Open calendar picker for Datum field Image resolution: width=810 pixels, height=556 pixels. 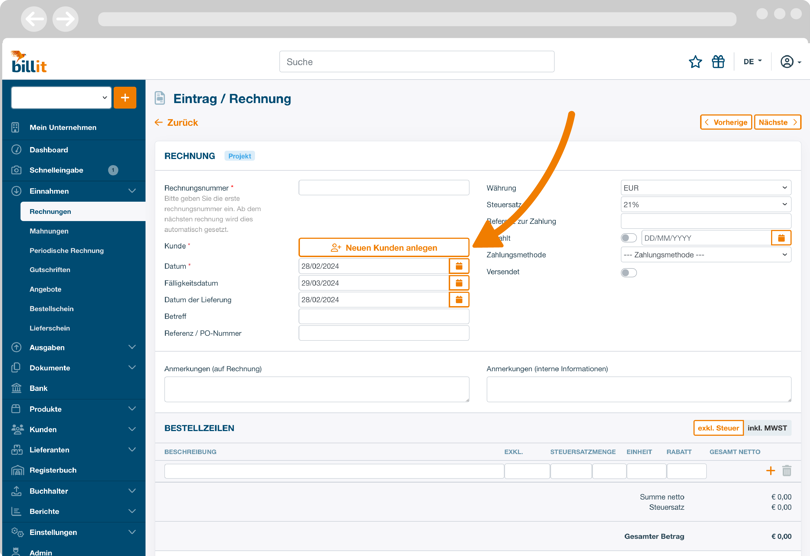[x=459, y=267]
